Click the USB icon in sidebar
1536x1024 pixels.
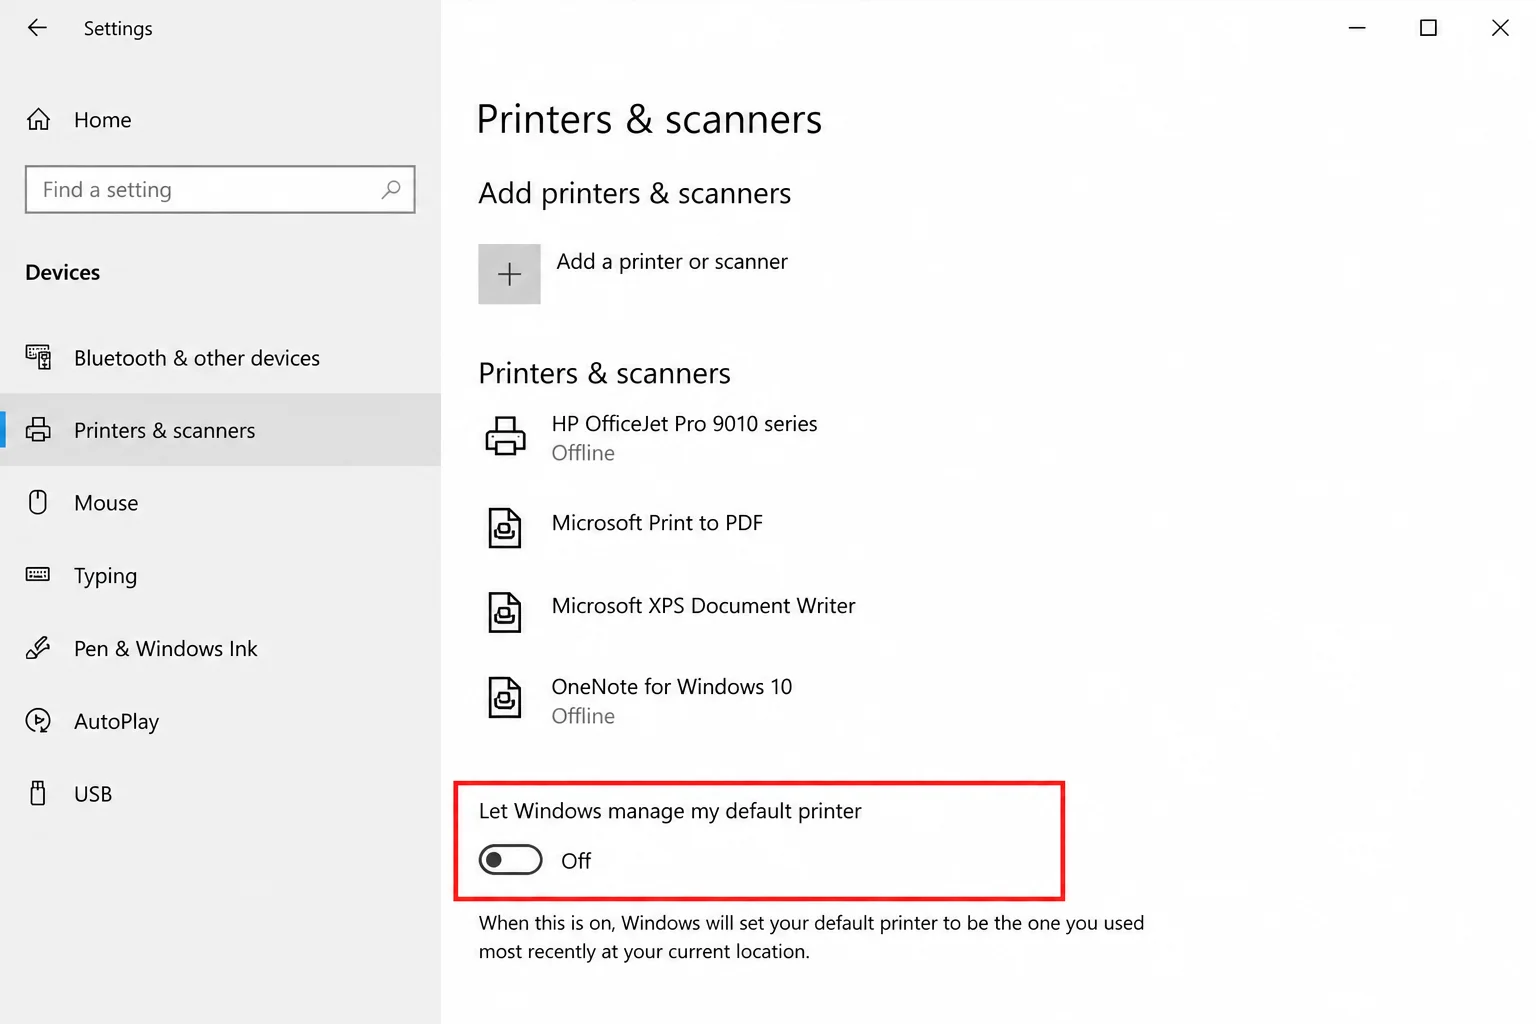(38, 793)
